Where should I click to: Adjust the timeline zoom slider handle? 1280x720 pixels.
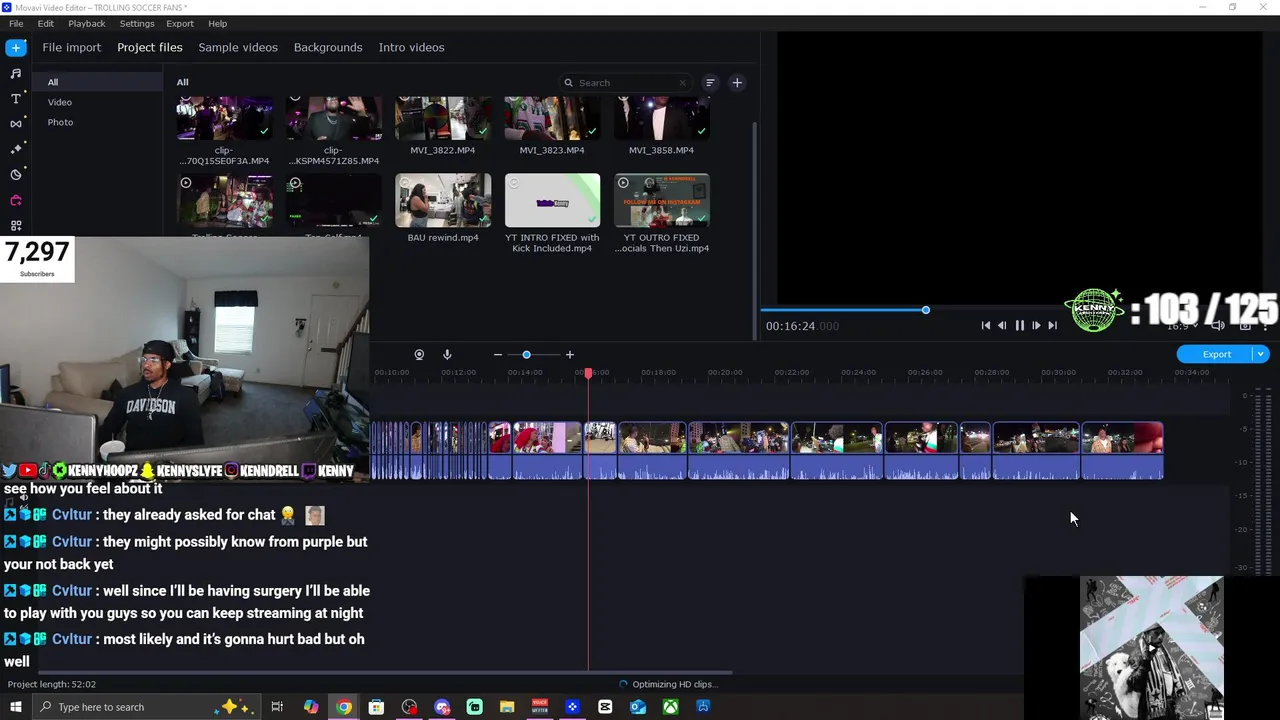click(x=526, y=355)
